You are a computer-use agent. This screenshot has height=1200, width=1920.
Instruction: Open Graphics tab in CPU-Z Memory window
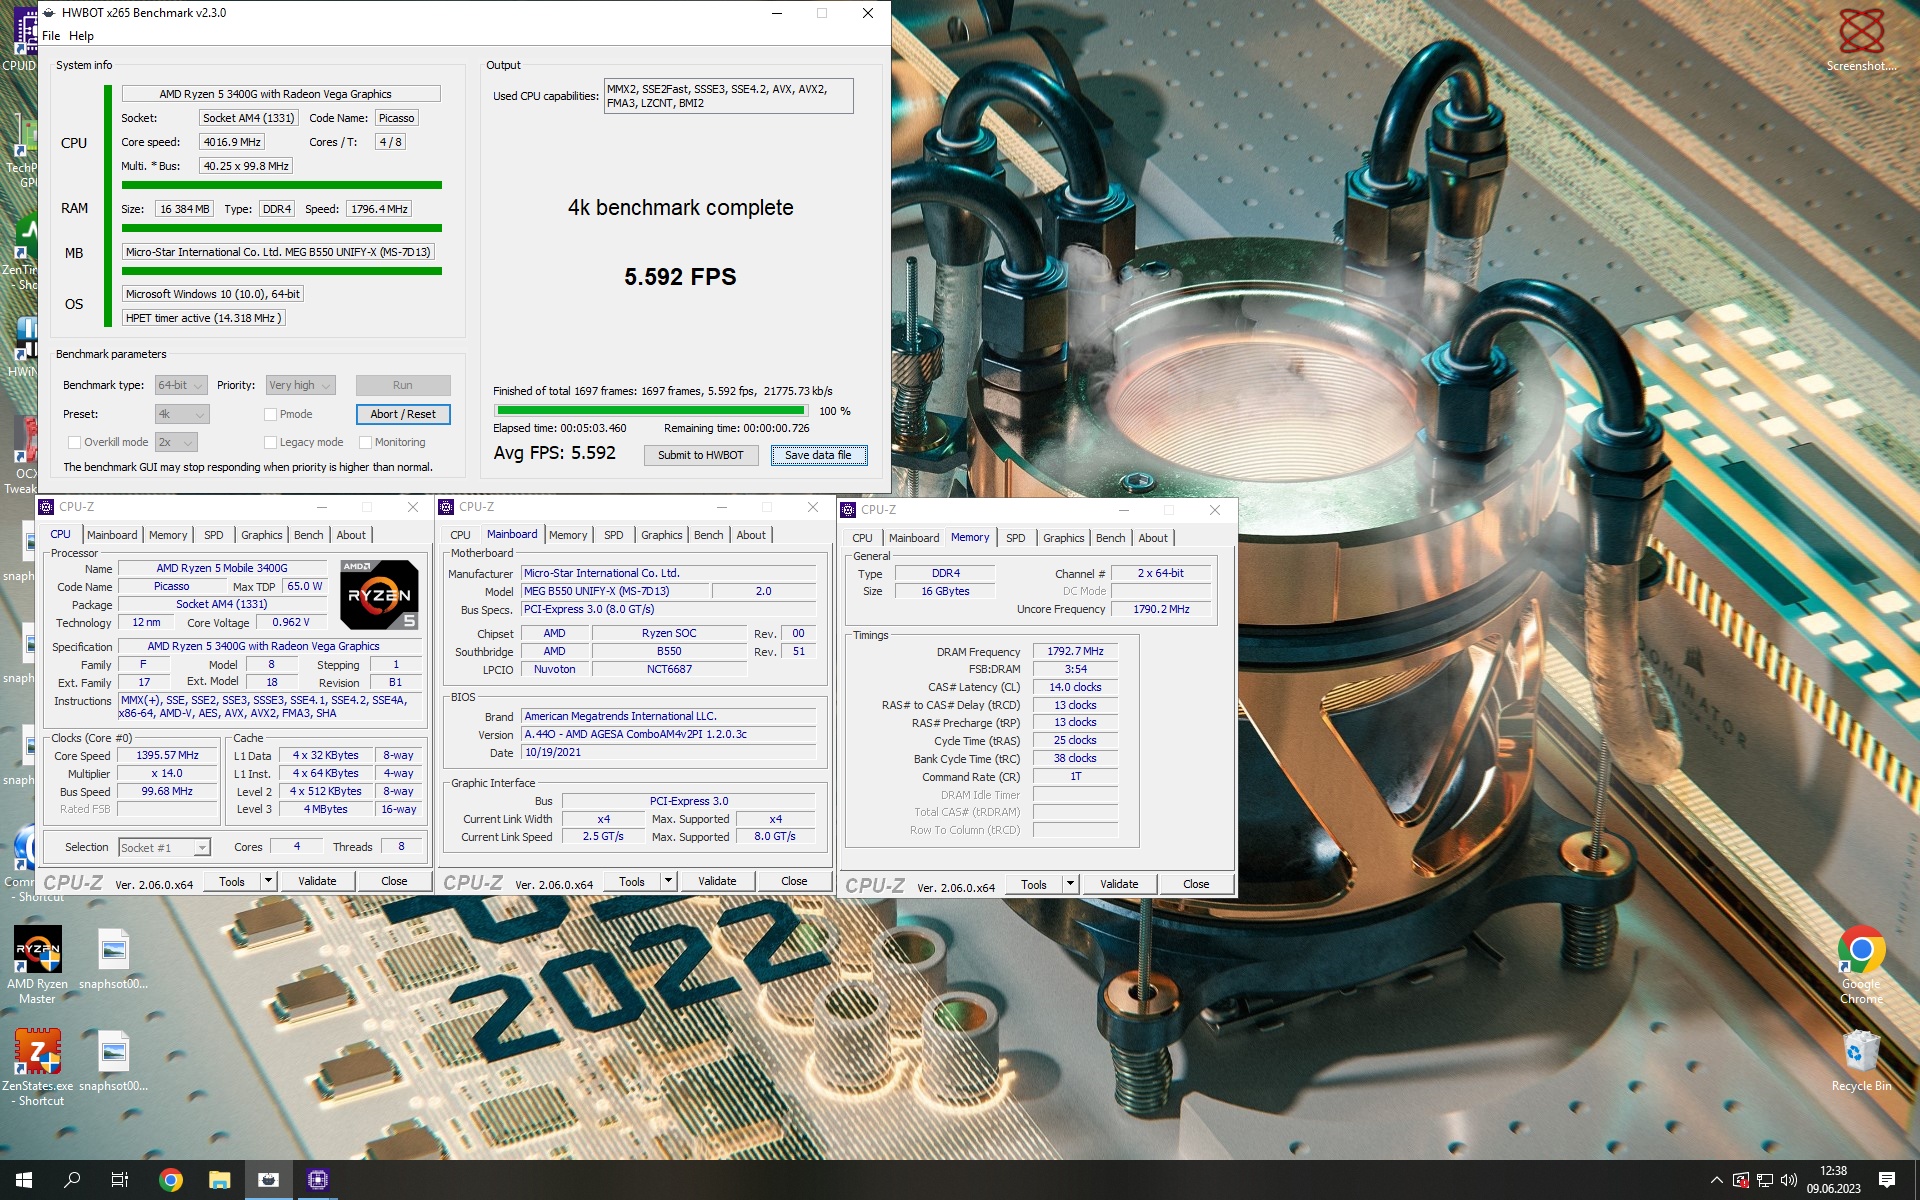coord(1063,538)
